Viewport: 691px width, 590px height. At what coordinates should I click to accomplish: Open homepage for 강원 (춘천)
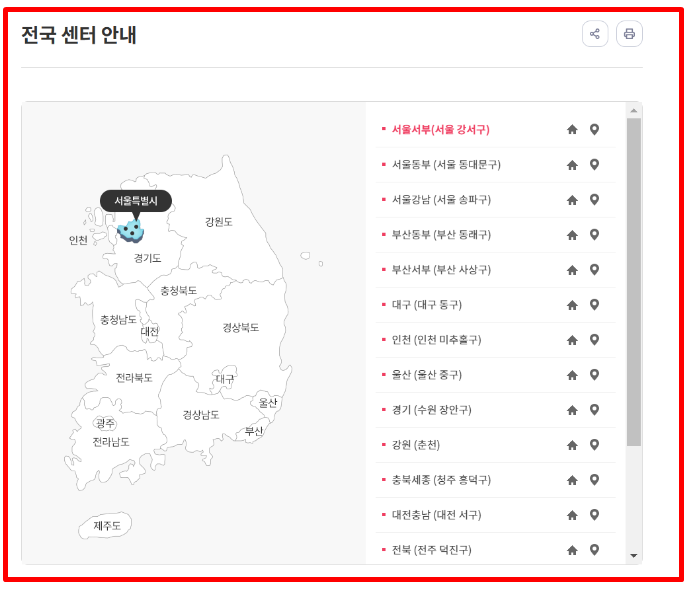(572, 445)
